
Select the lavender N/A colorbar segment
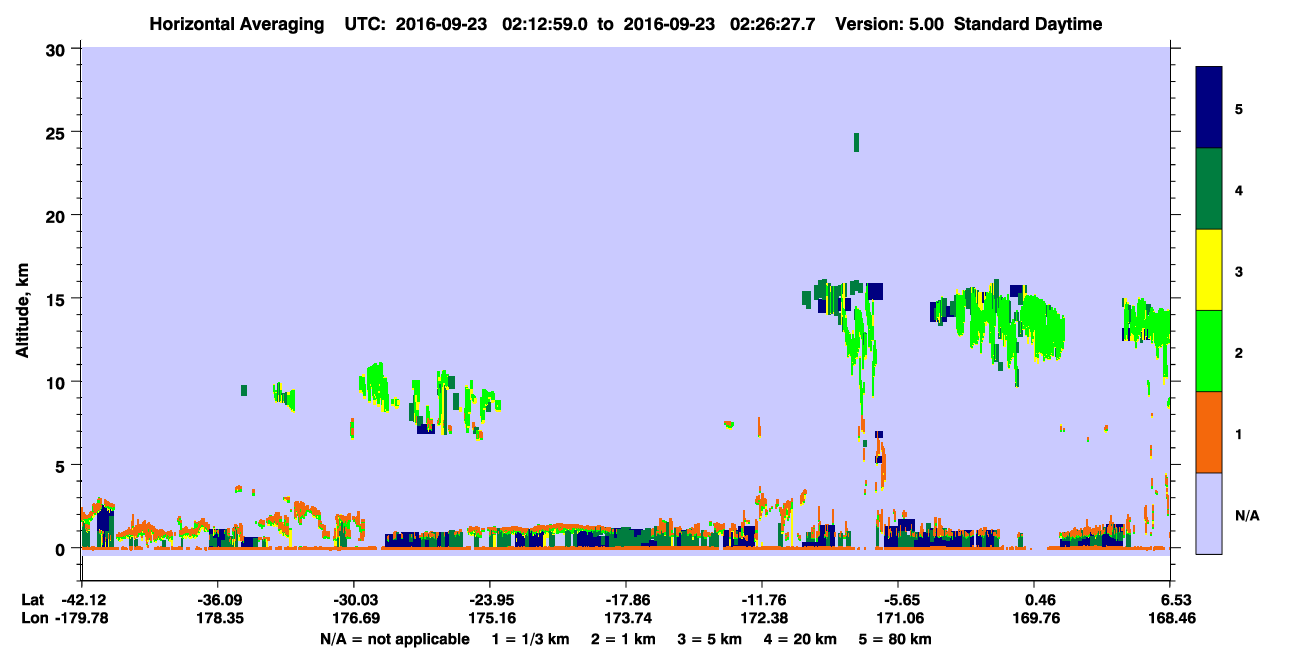(1209, 512)
